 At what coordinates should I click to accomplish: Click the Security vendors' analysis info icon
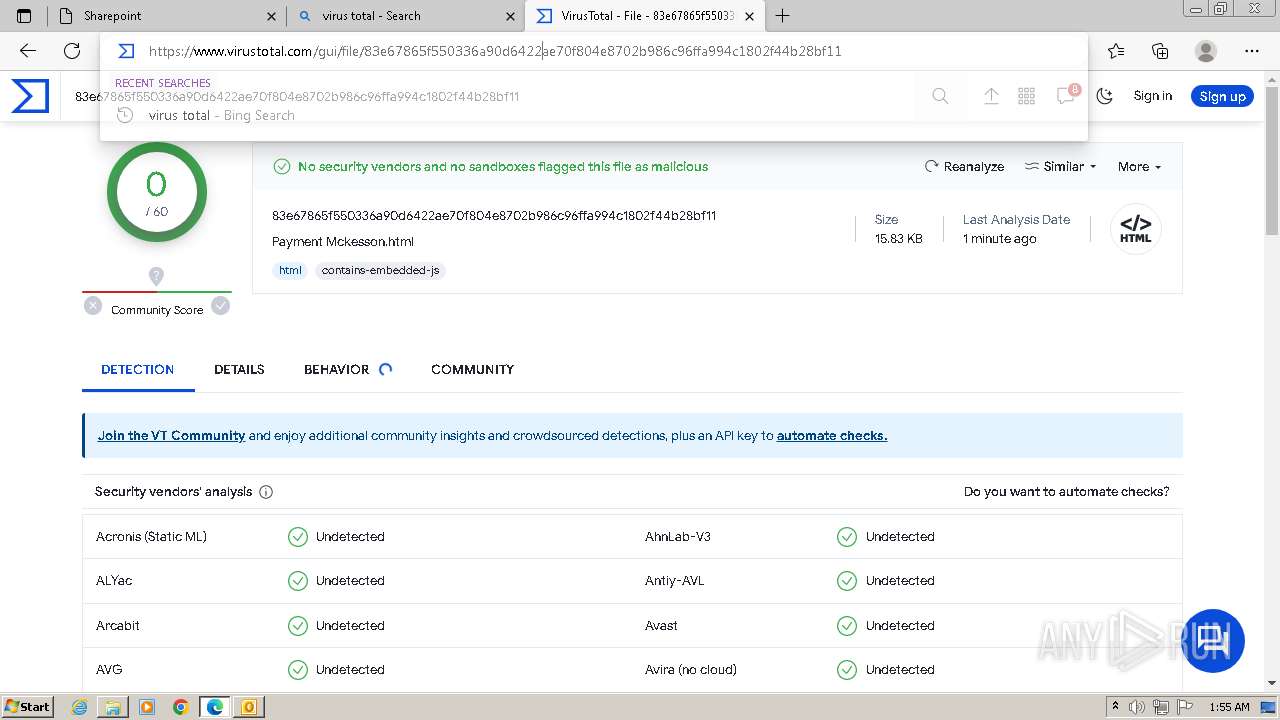pos(266,492)
